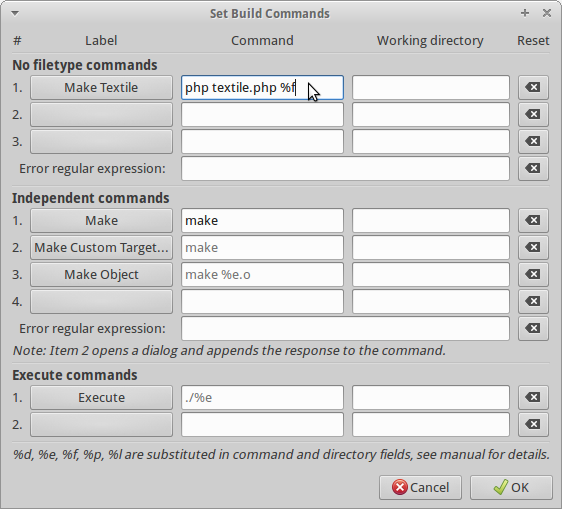562x509 pixels.
Task: Click the Command column header
Action: (262, 41)
